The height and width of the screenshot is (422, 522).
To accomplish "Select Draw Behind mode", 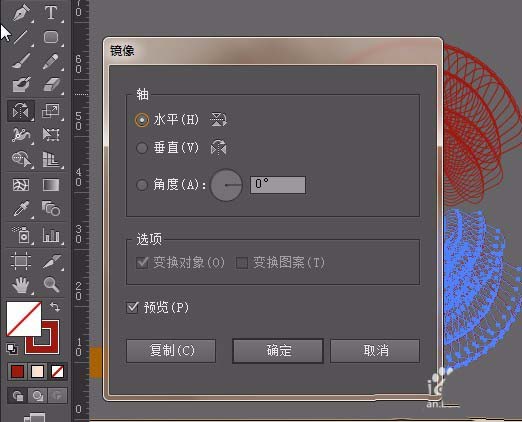I will coord(38,396).
